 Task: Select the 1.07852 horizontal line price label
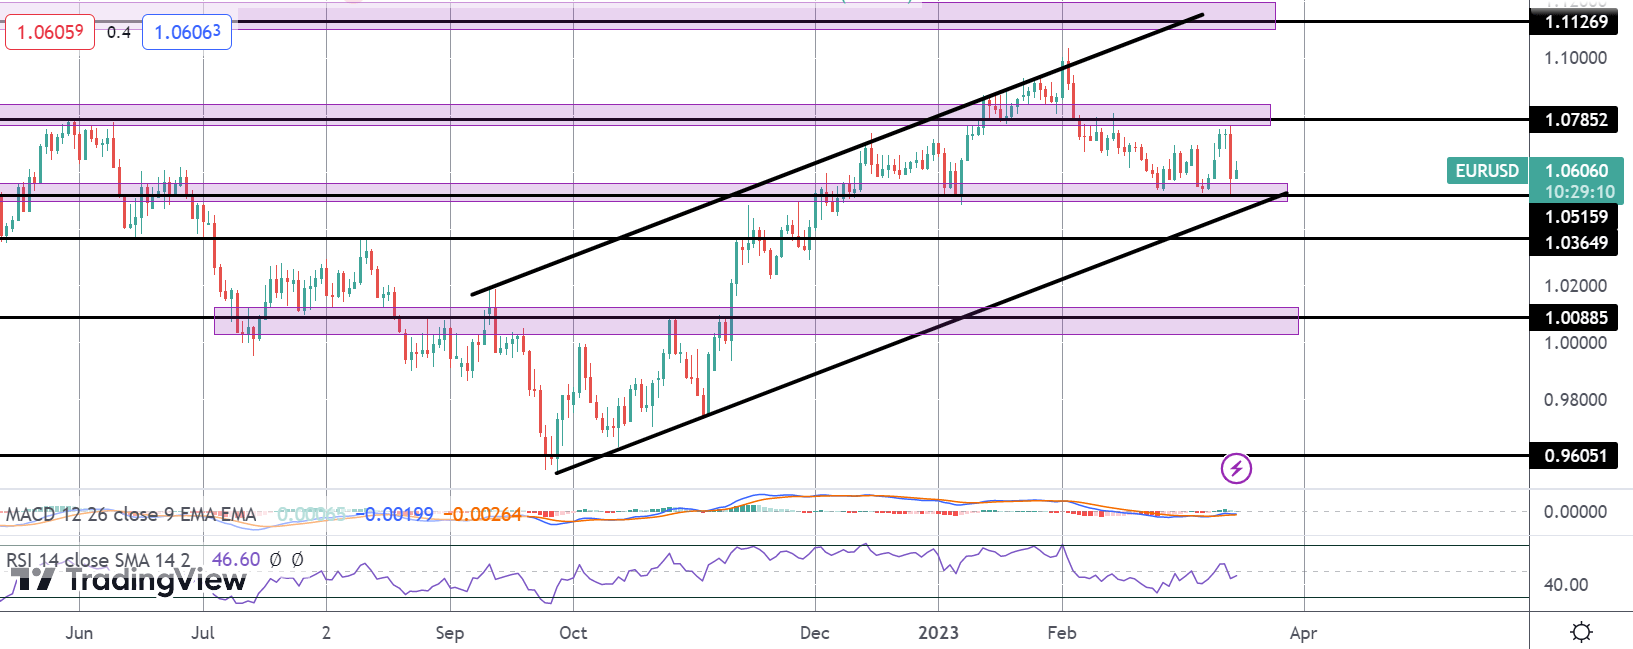pyautogui.click(x=1576, y=120)
